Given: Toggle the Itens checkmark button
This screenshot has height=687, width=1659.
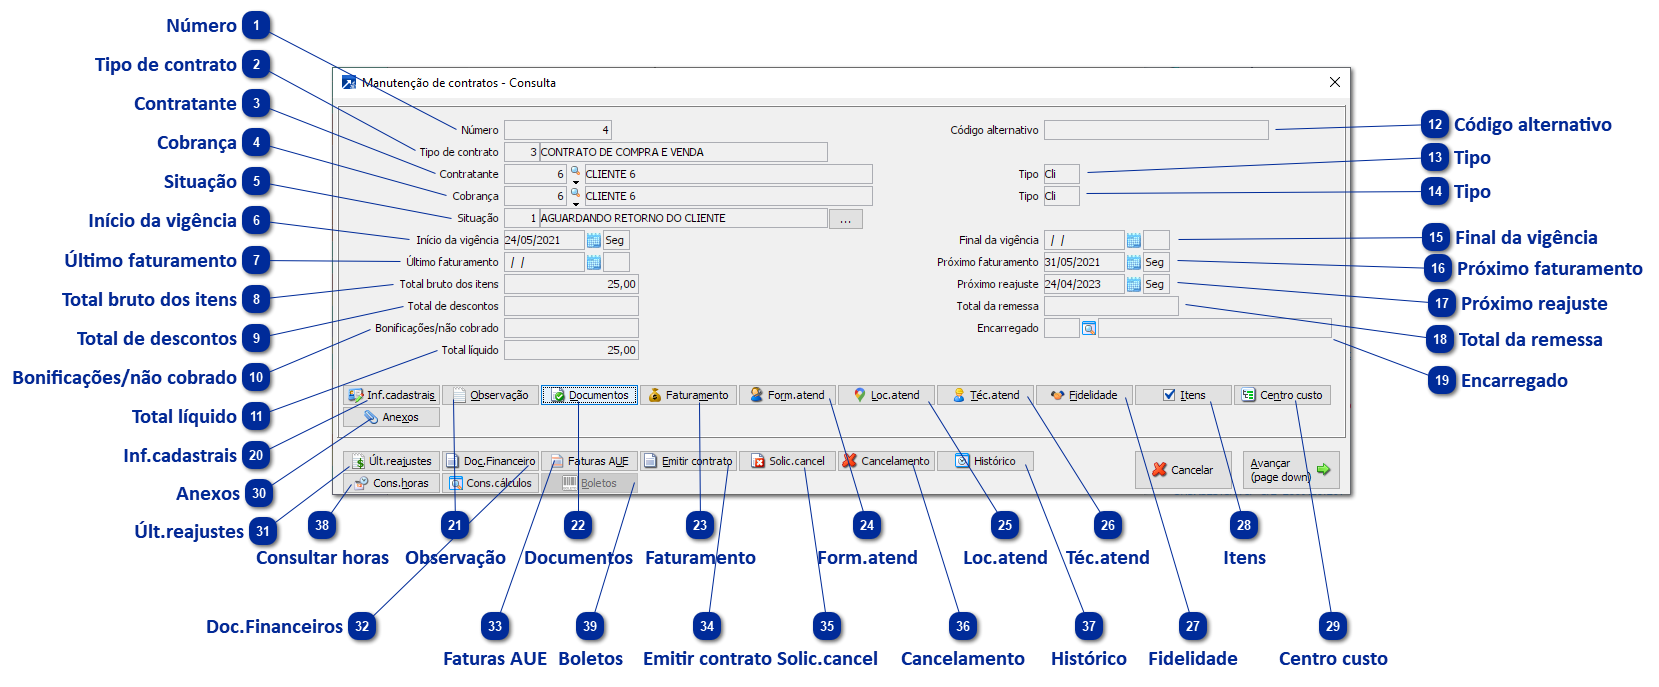Looking at the screenshot, I should click(x=1183, y=395).
